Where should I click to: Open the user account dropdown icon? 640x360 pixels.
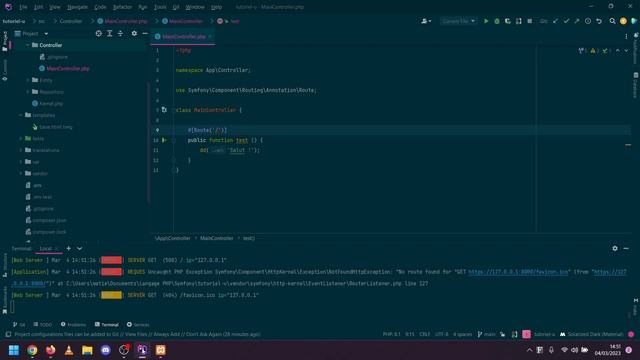(426, 21)
